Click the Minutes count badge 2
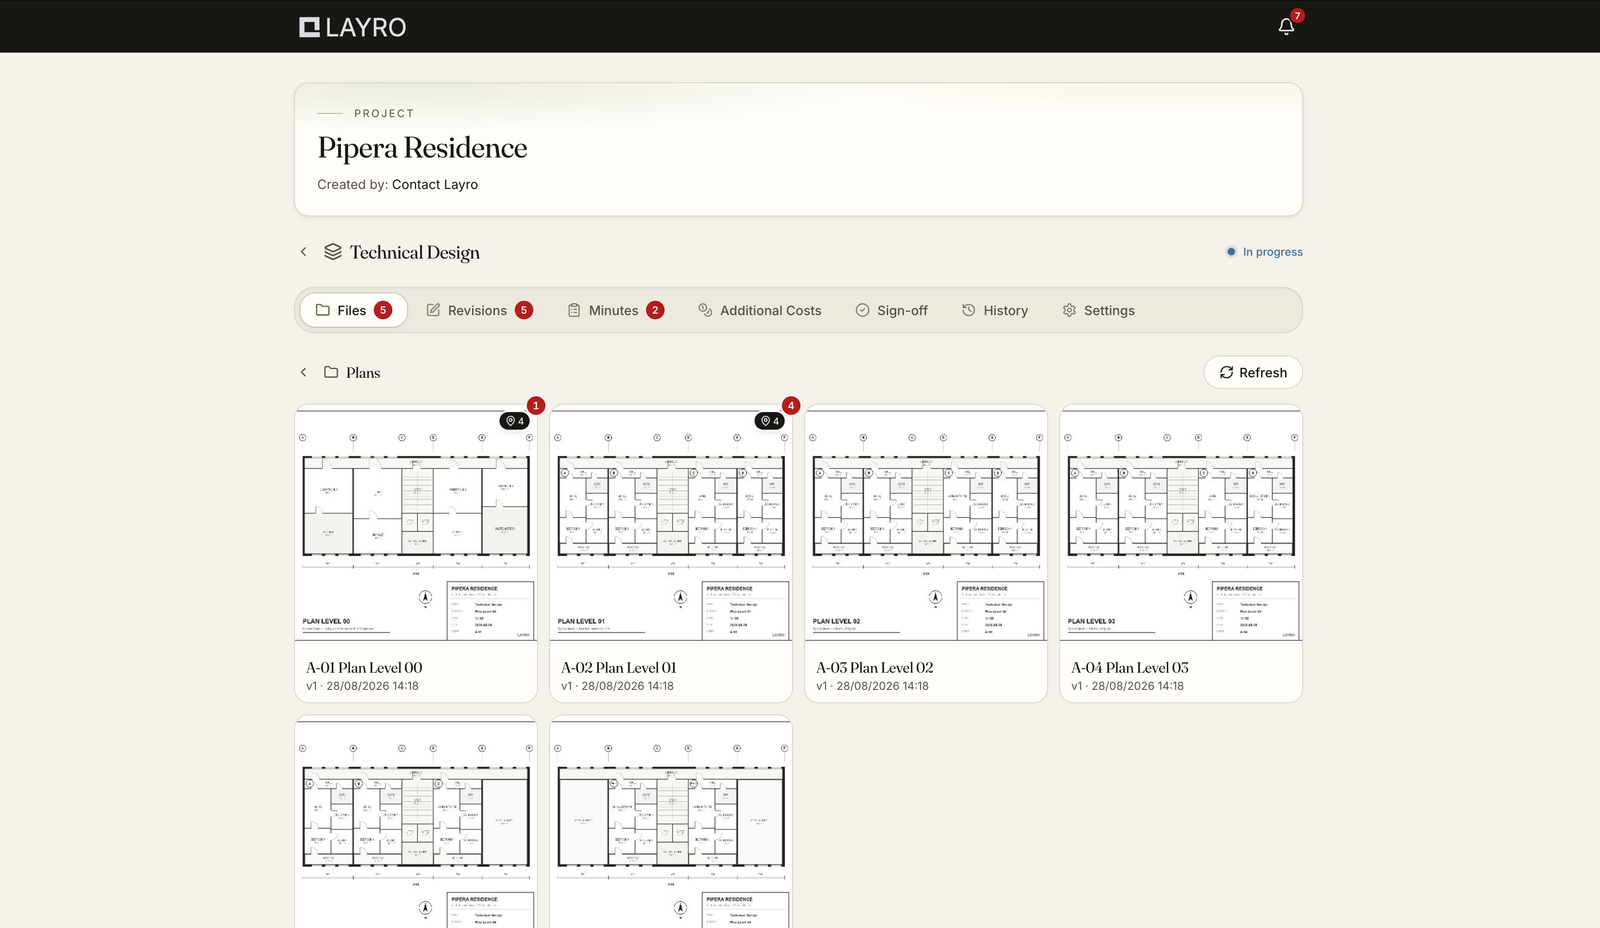 click(x=655, y=310)
